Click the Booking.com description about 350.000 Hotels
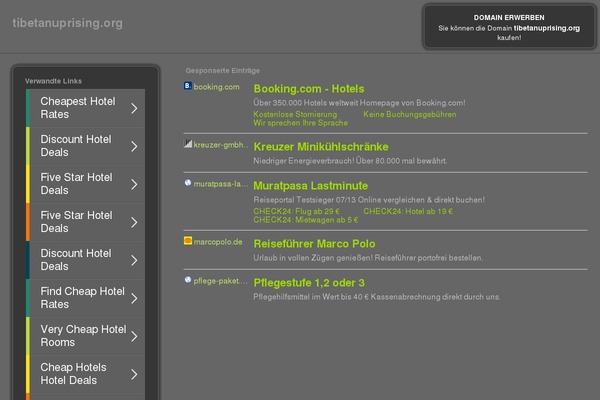 point(359,103)
